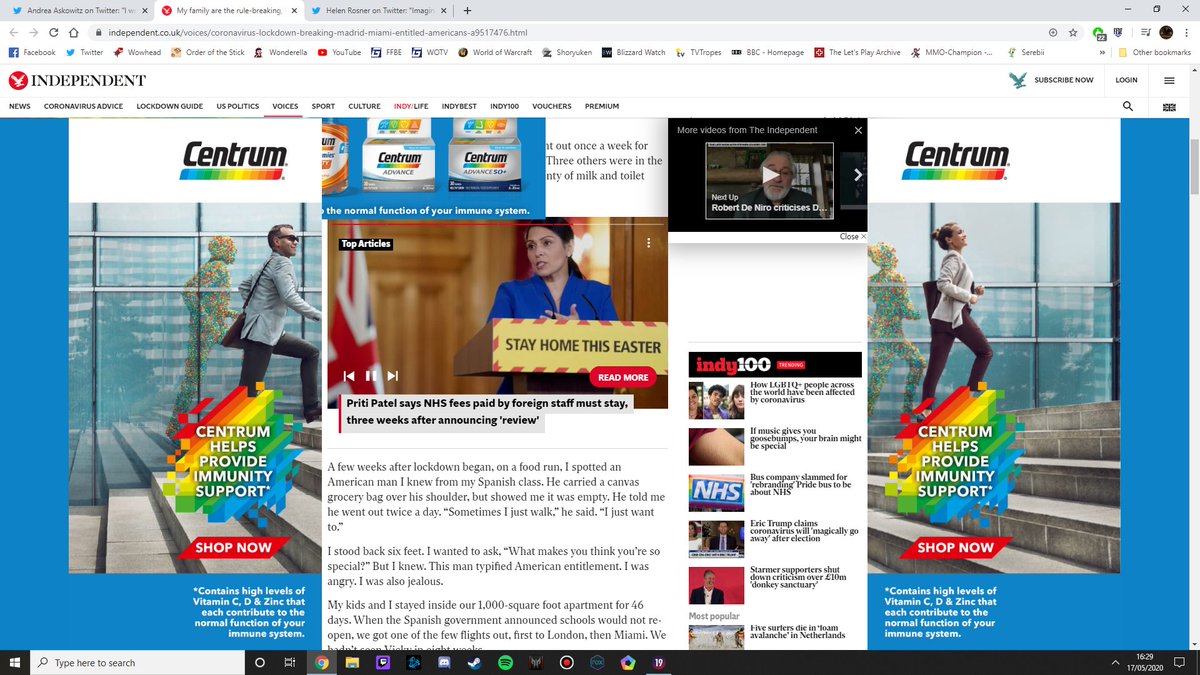The height and width of the screenshot is (675, 1200).
Task: Open the Independent site search magnifier
Action: pos(1128,106)
